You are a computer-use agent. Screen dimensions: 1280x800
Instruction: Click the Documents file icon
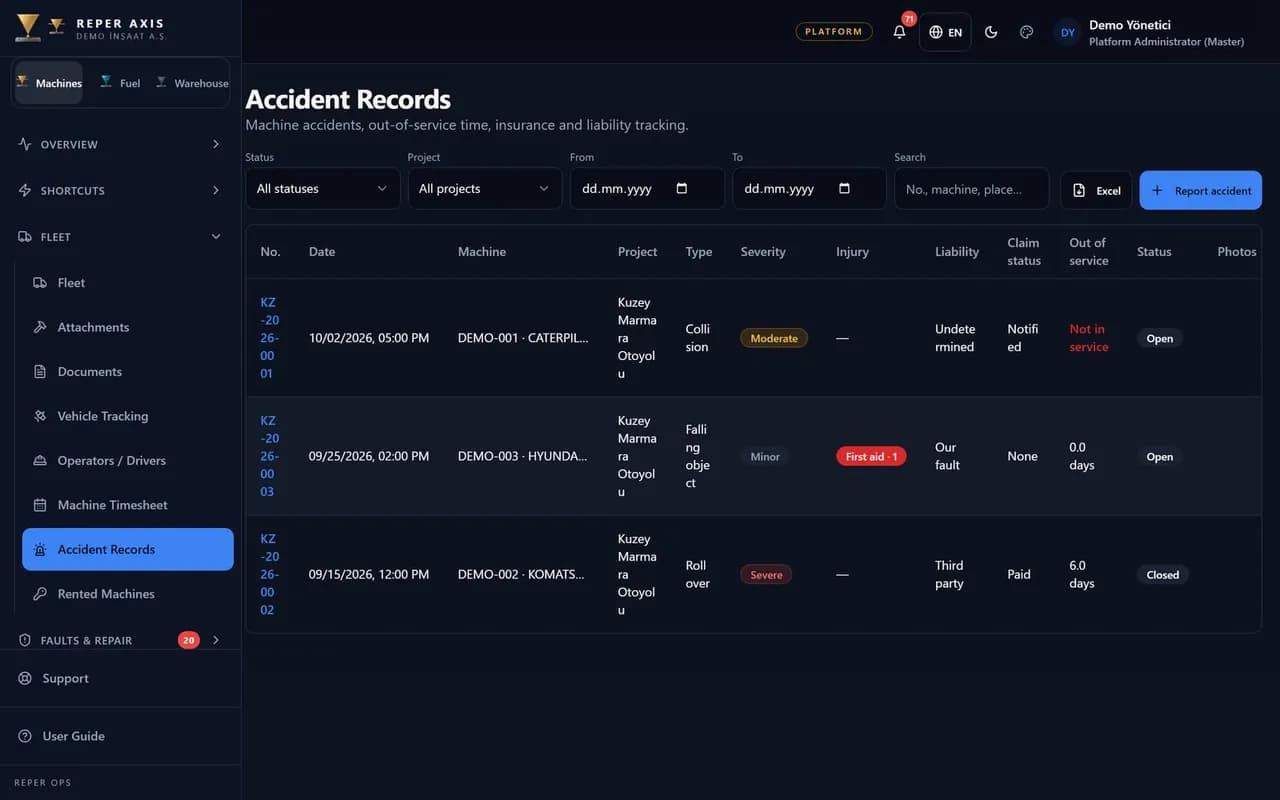pos(40,371)
